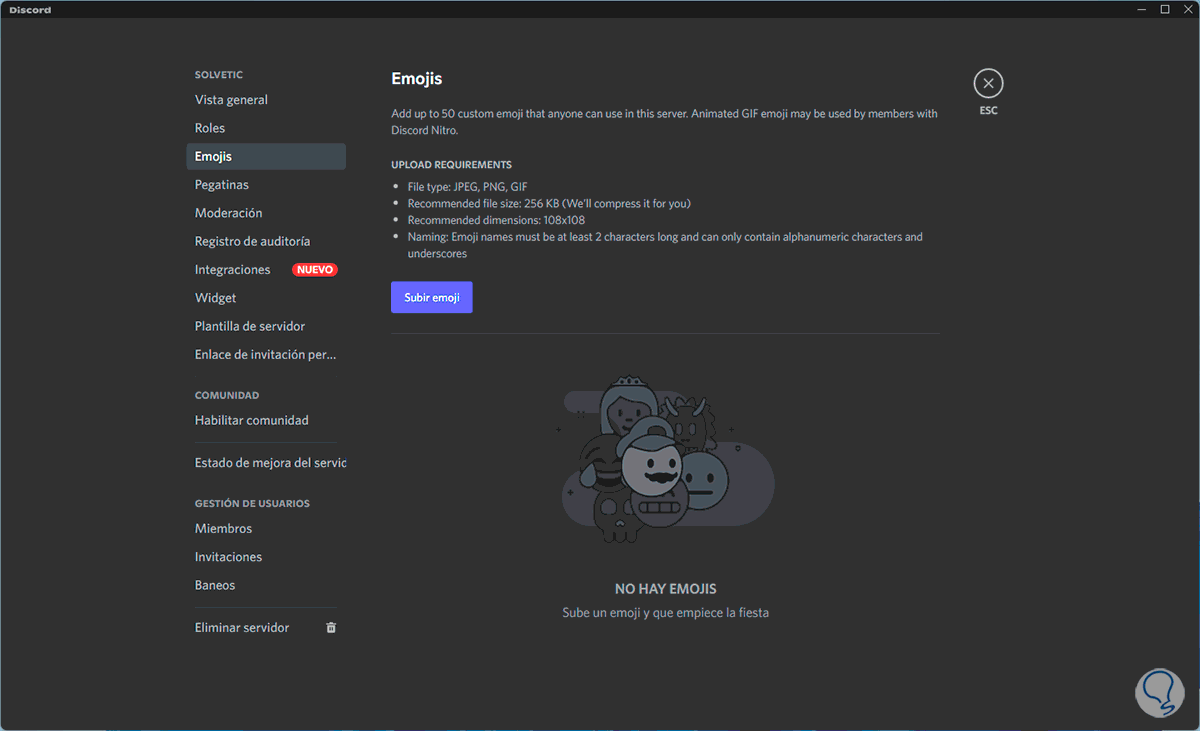
Task: Click the GESTIÓN DE USUARIOS header
Action: coord(252,504)
